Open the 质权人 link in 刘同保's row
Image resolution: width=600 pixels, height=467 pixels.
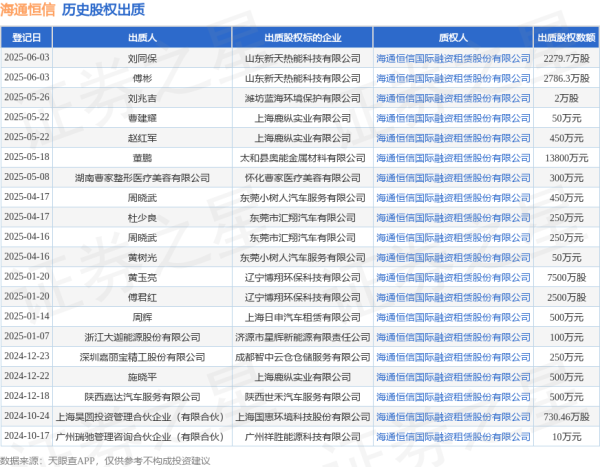point(453,58)
